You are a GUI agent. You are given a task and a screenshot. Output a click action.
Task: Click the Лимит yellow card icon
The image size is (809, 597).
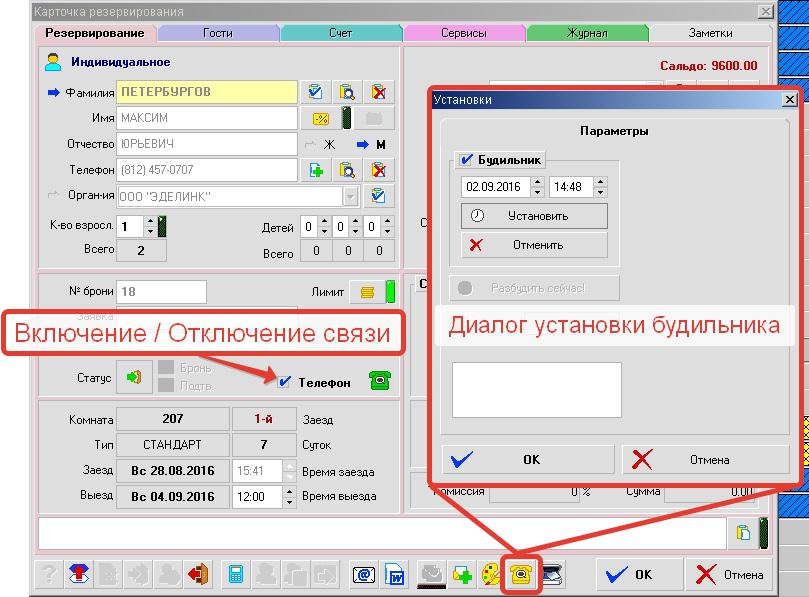pos(367,292)
